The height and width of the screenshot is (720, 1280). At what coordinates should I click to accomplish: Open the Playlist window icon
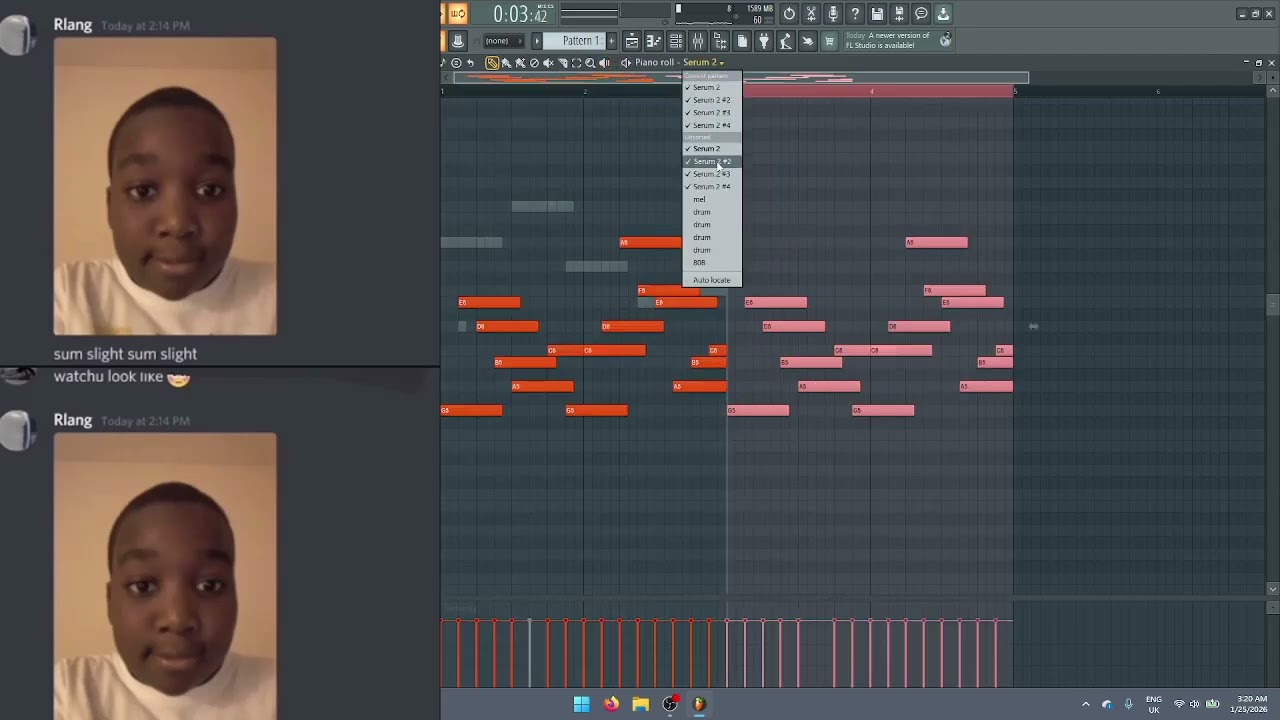coord(632,41)
